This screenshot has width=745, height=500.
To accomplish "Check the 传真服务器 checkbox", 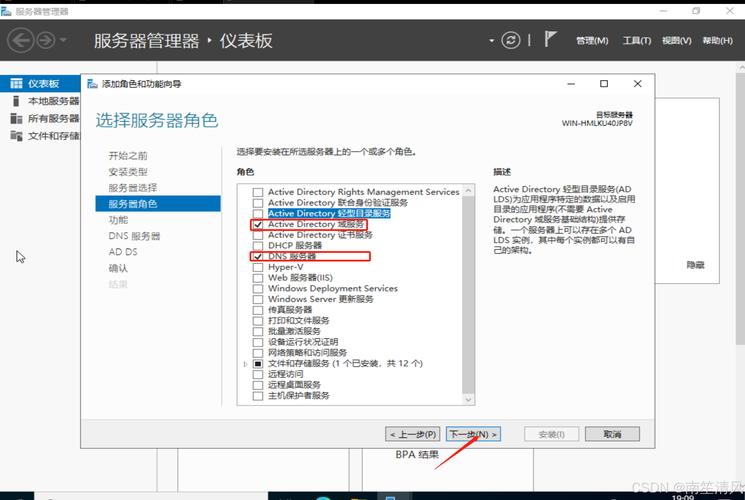I will [258, 310].
